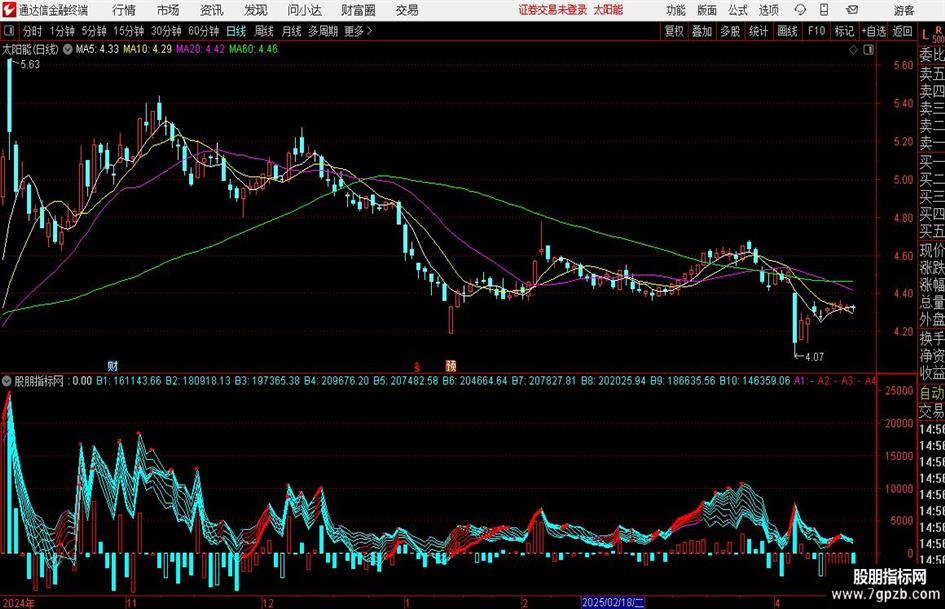The image size is (945, 609).
Task: Add stock with +自选 button
Action: point(874,31)
